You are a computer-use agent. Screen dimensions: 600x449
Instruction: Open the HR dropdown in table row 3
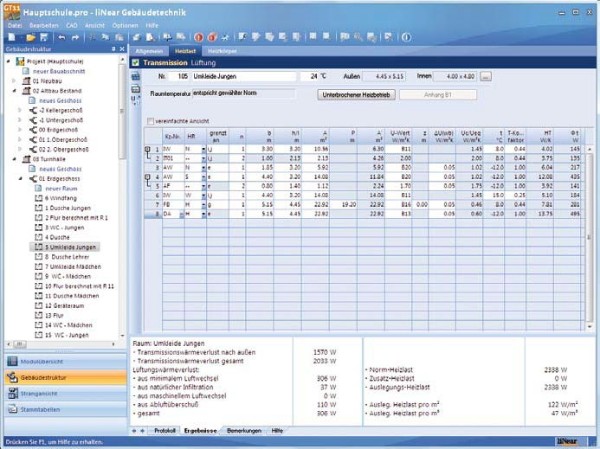pyautogui.click(x=203, y=168)
